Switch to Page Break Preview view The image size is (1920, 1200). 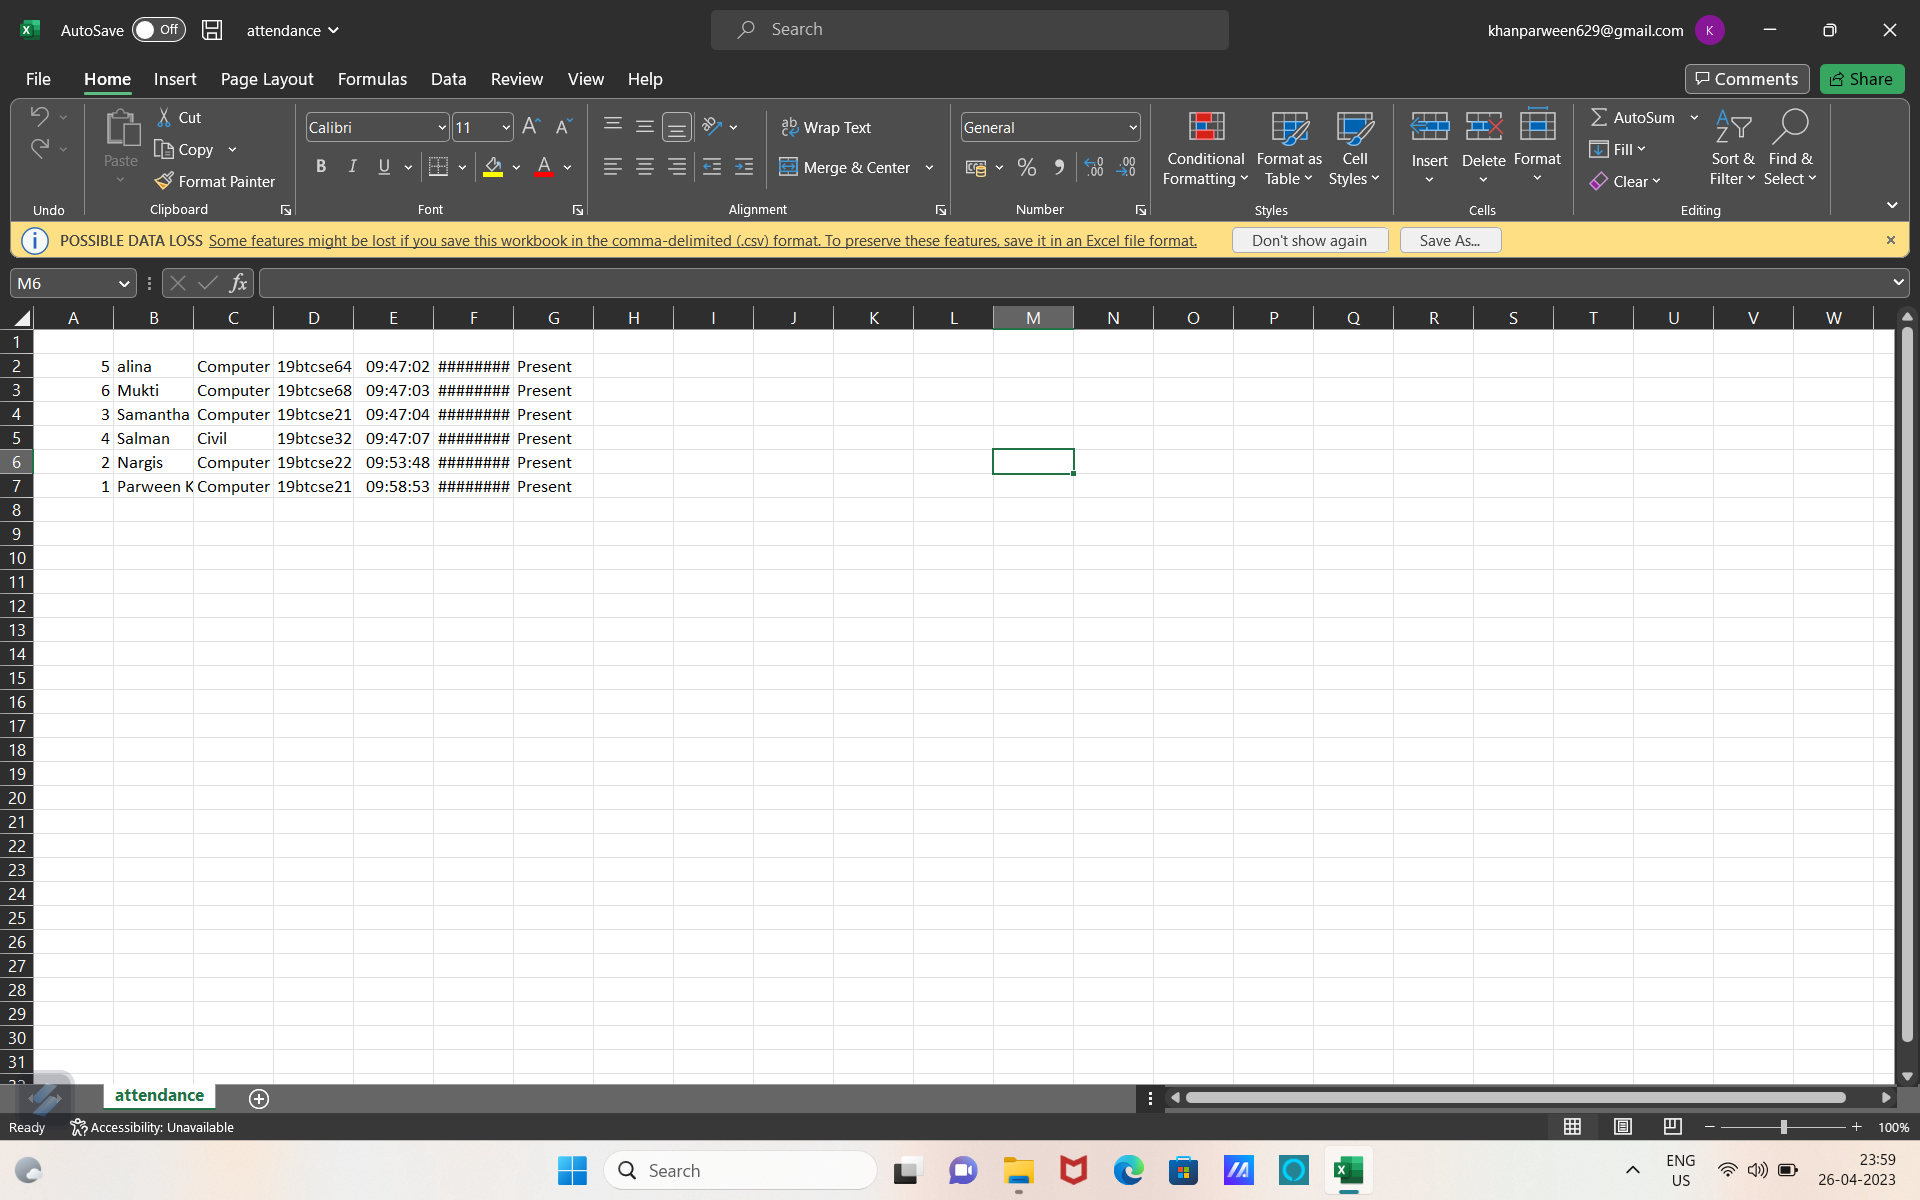click(1672, 1127)
